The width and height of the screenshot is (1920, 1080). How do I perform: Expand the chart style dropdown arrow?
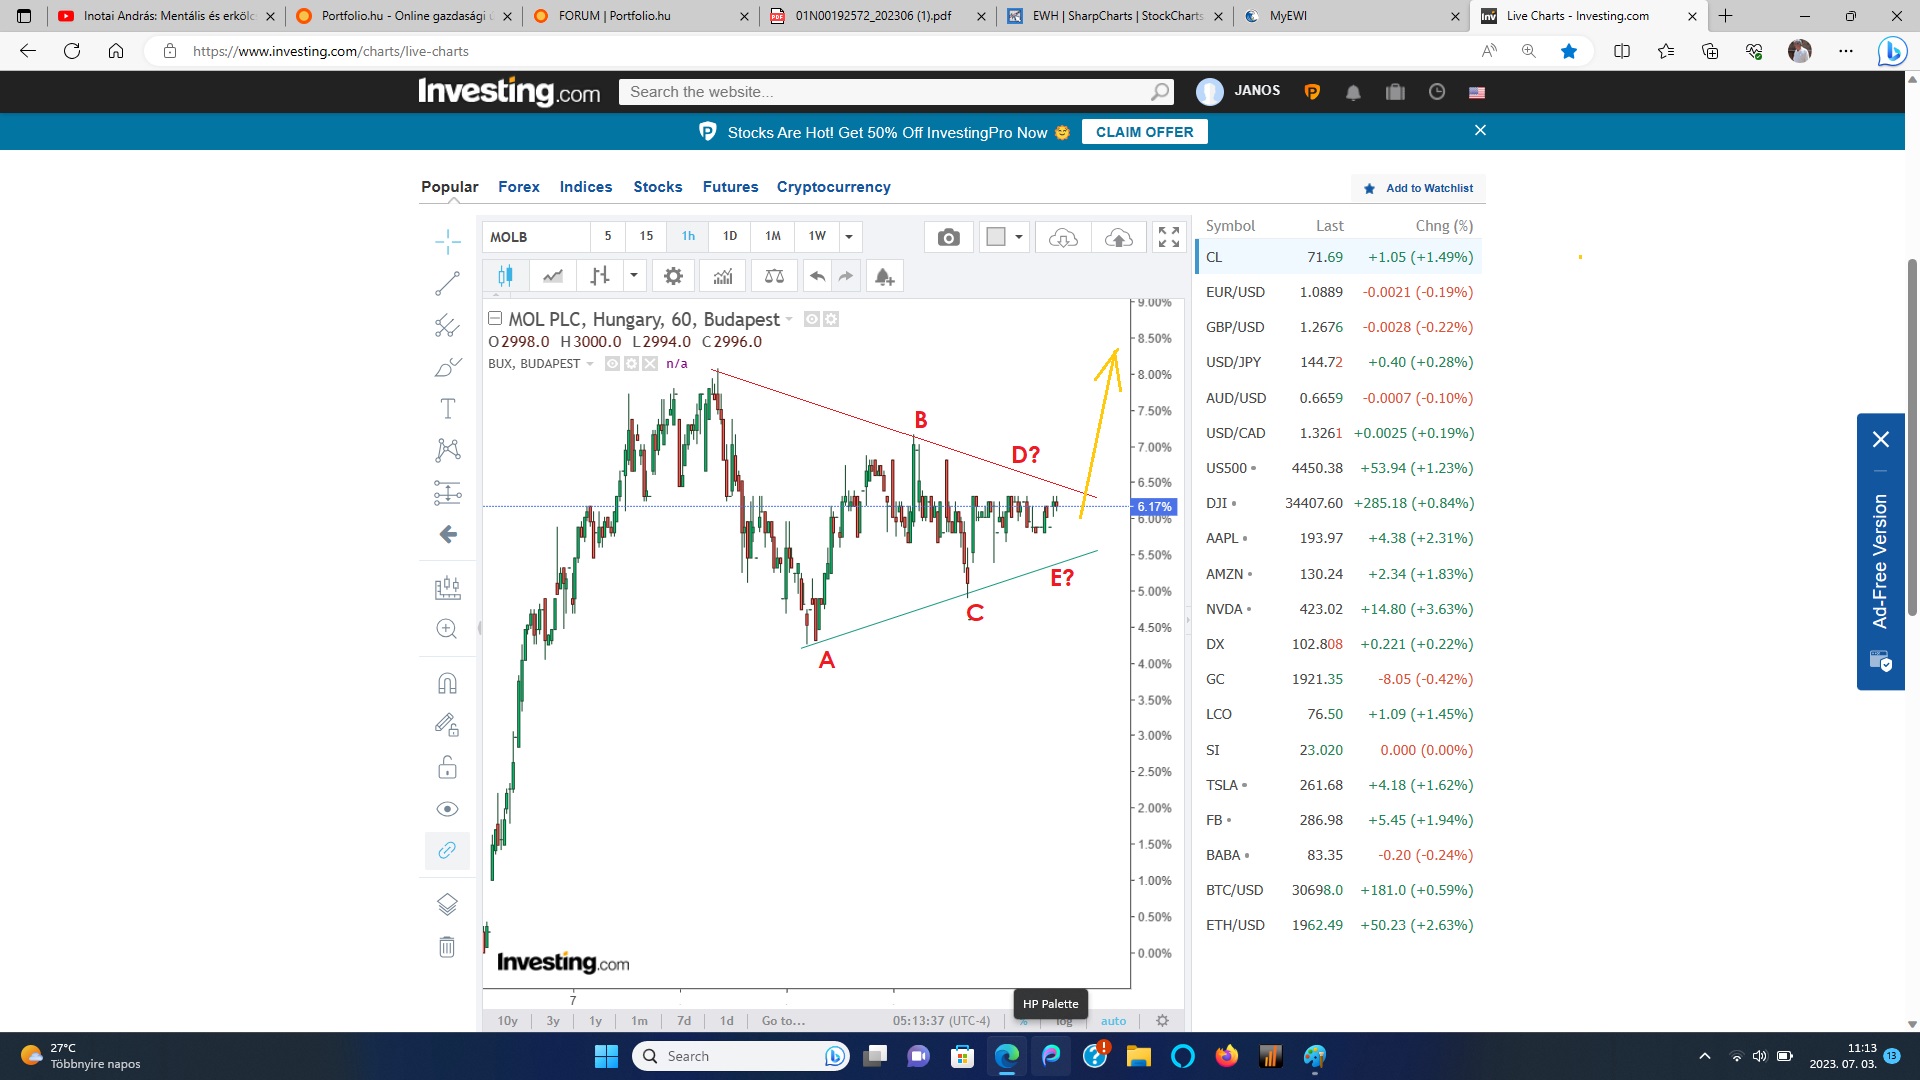click(634, 276)
